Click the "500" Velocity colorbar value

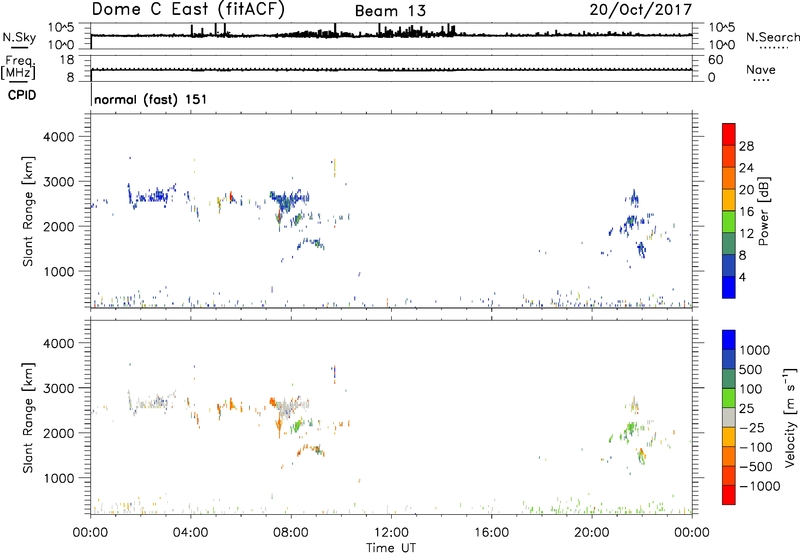click(x=751, y=369)
